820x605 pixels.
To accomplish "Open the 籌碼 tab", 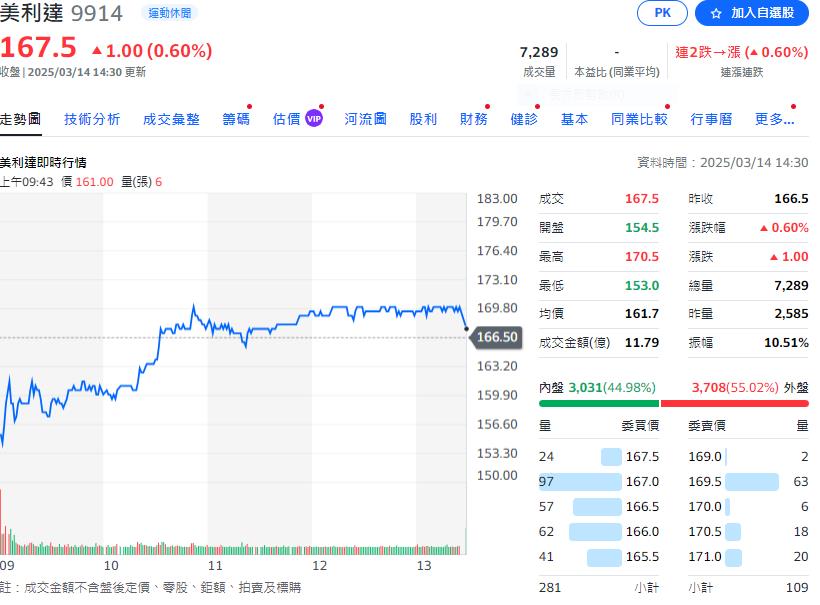I will click(x=236, y=119).
